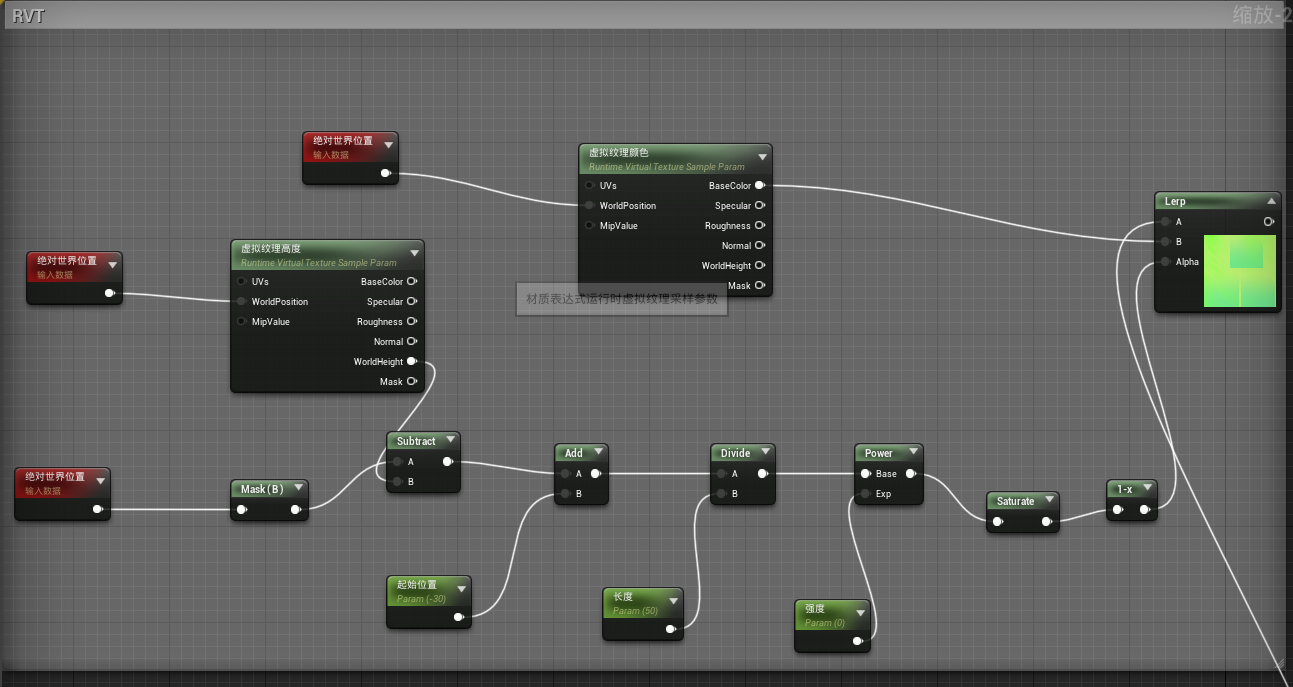Click the Alpha input pin of Lerp
Image resolution: width=1293 pixels, height=687 pixels.
click(x=1166, y=261)
